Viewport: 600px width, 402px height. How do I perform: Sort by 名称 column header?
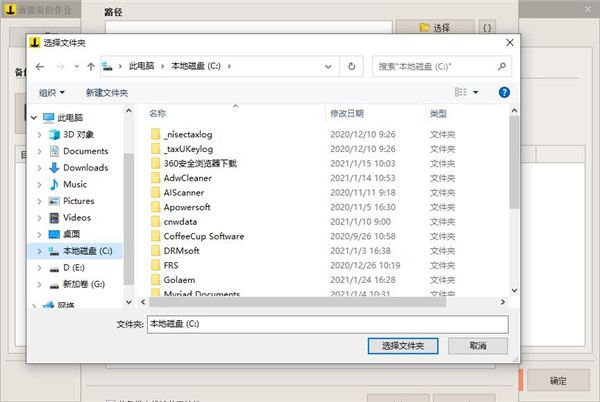(158, 113)
